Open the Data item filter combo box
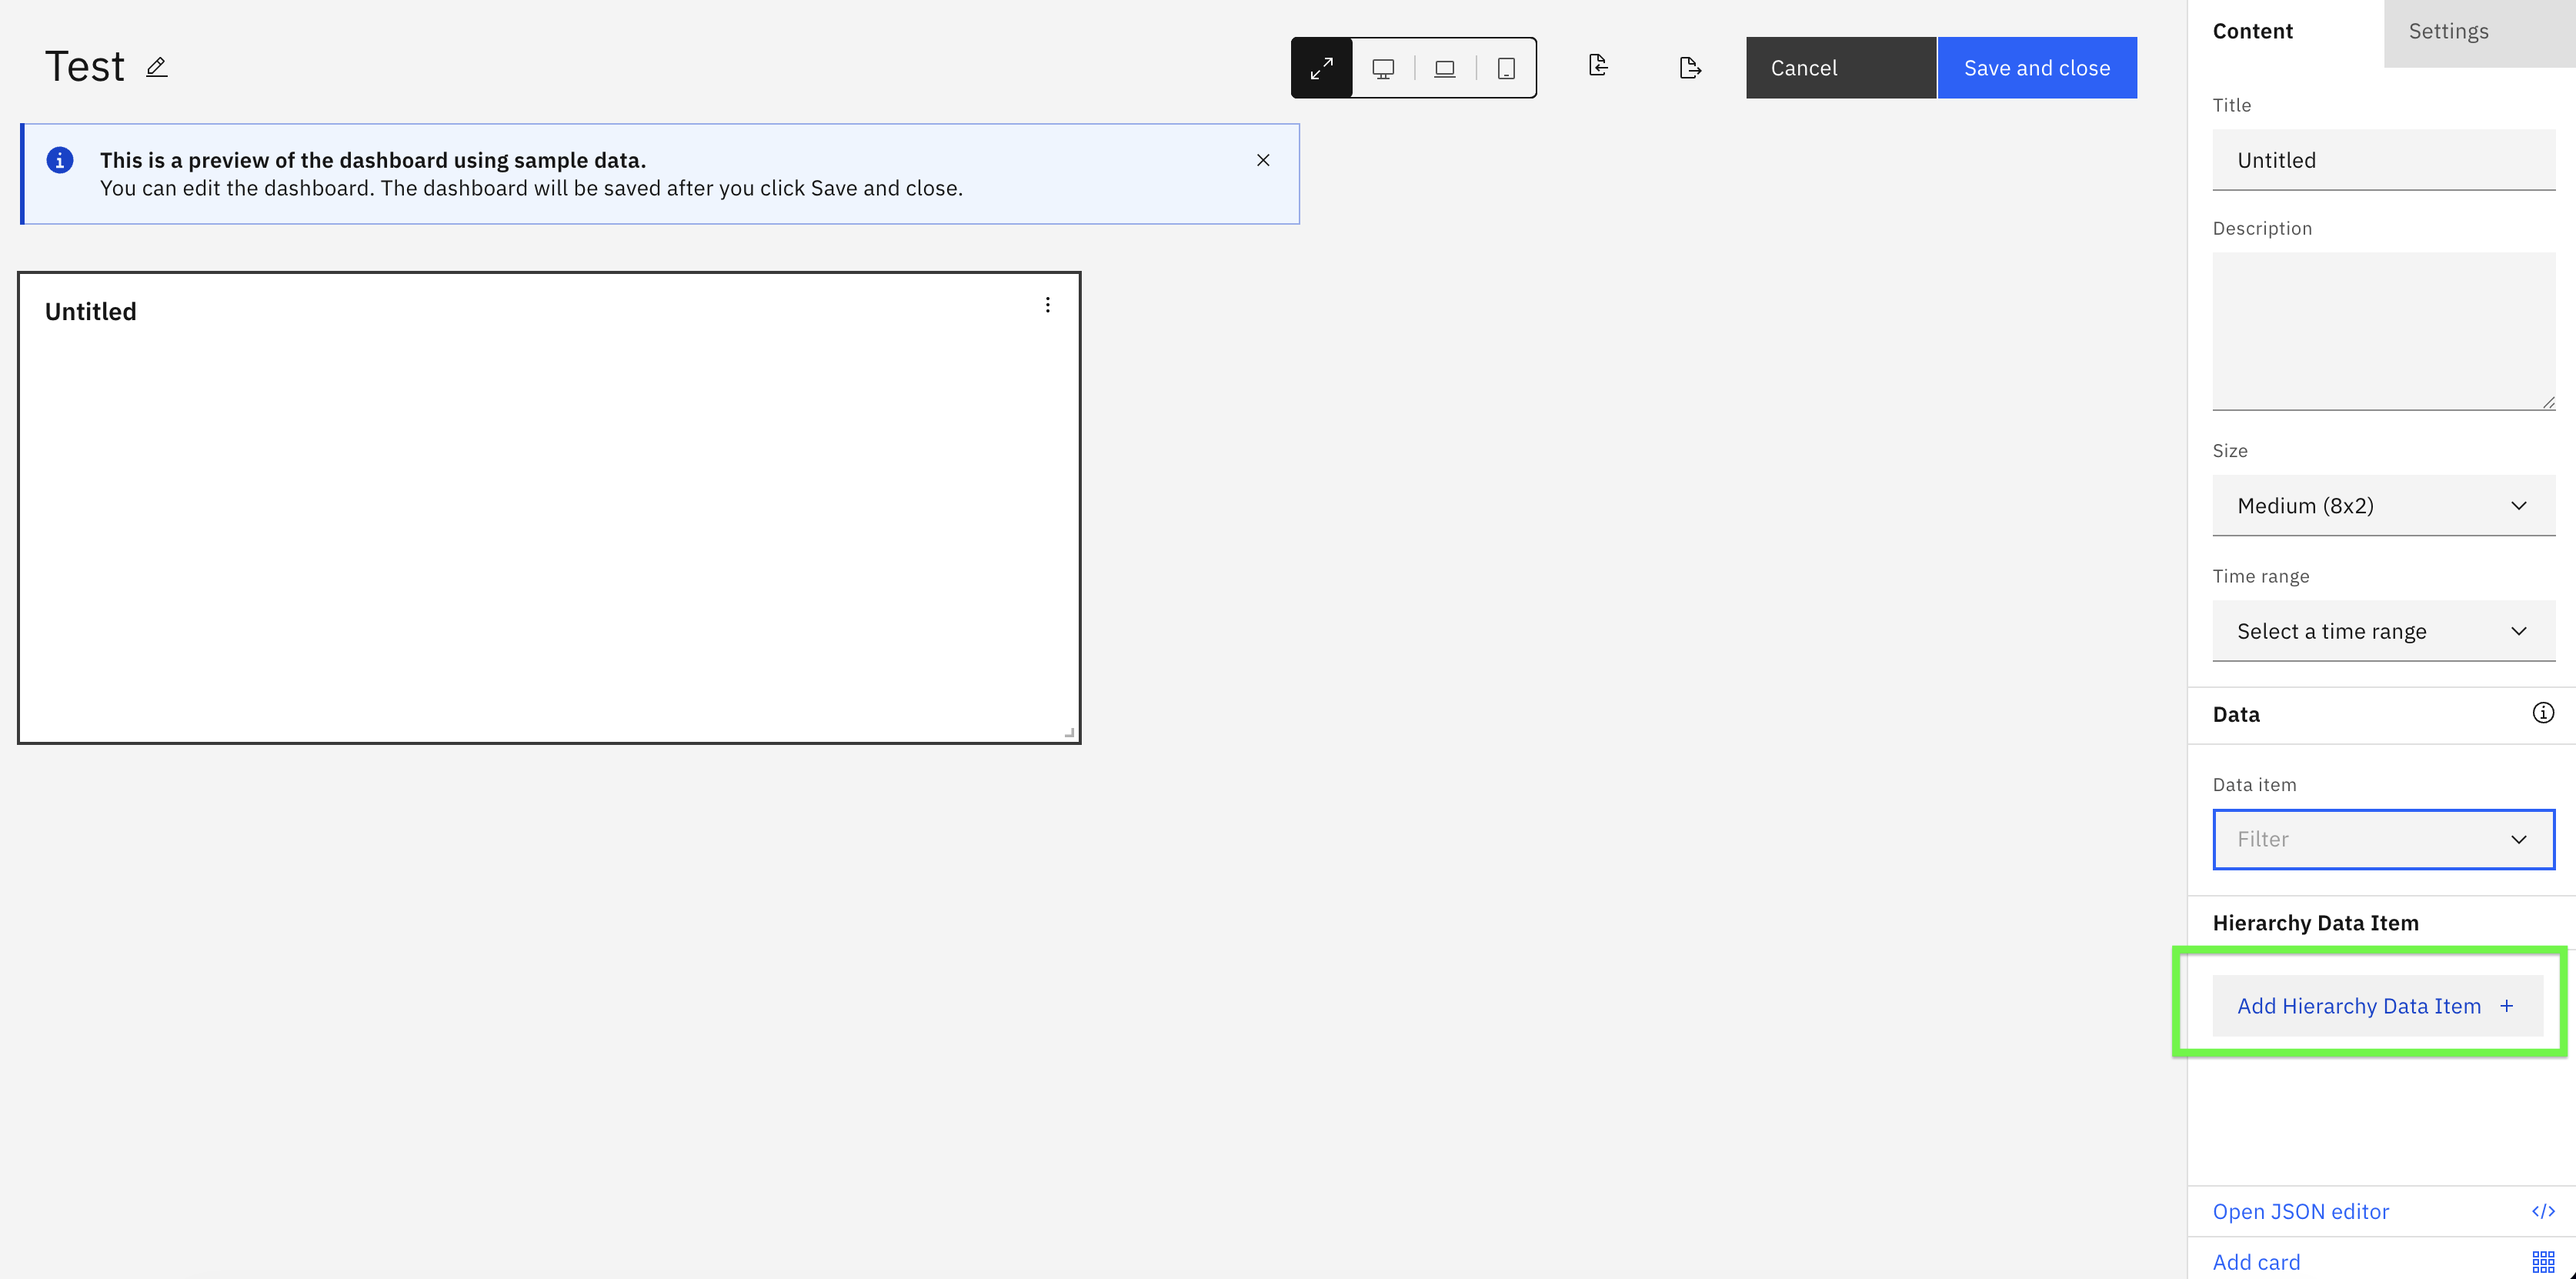Viewport: 2576px width, 1279px height. (x=2383, y=839)
